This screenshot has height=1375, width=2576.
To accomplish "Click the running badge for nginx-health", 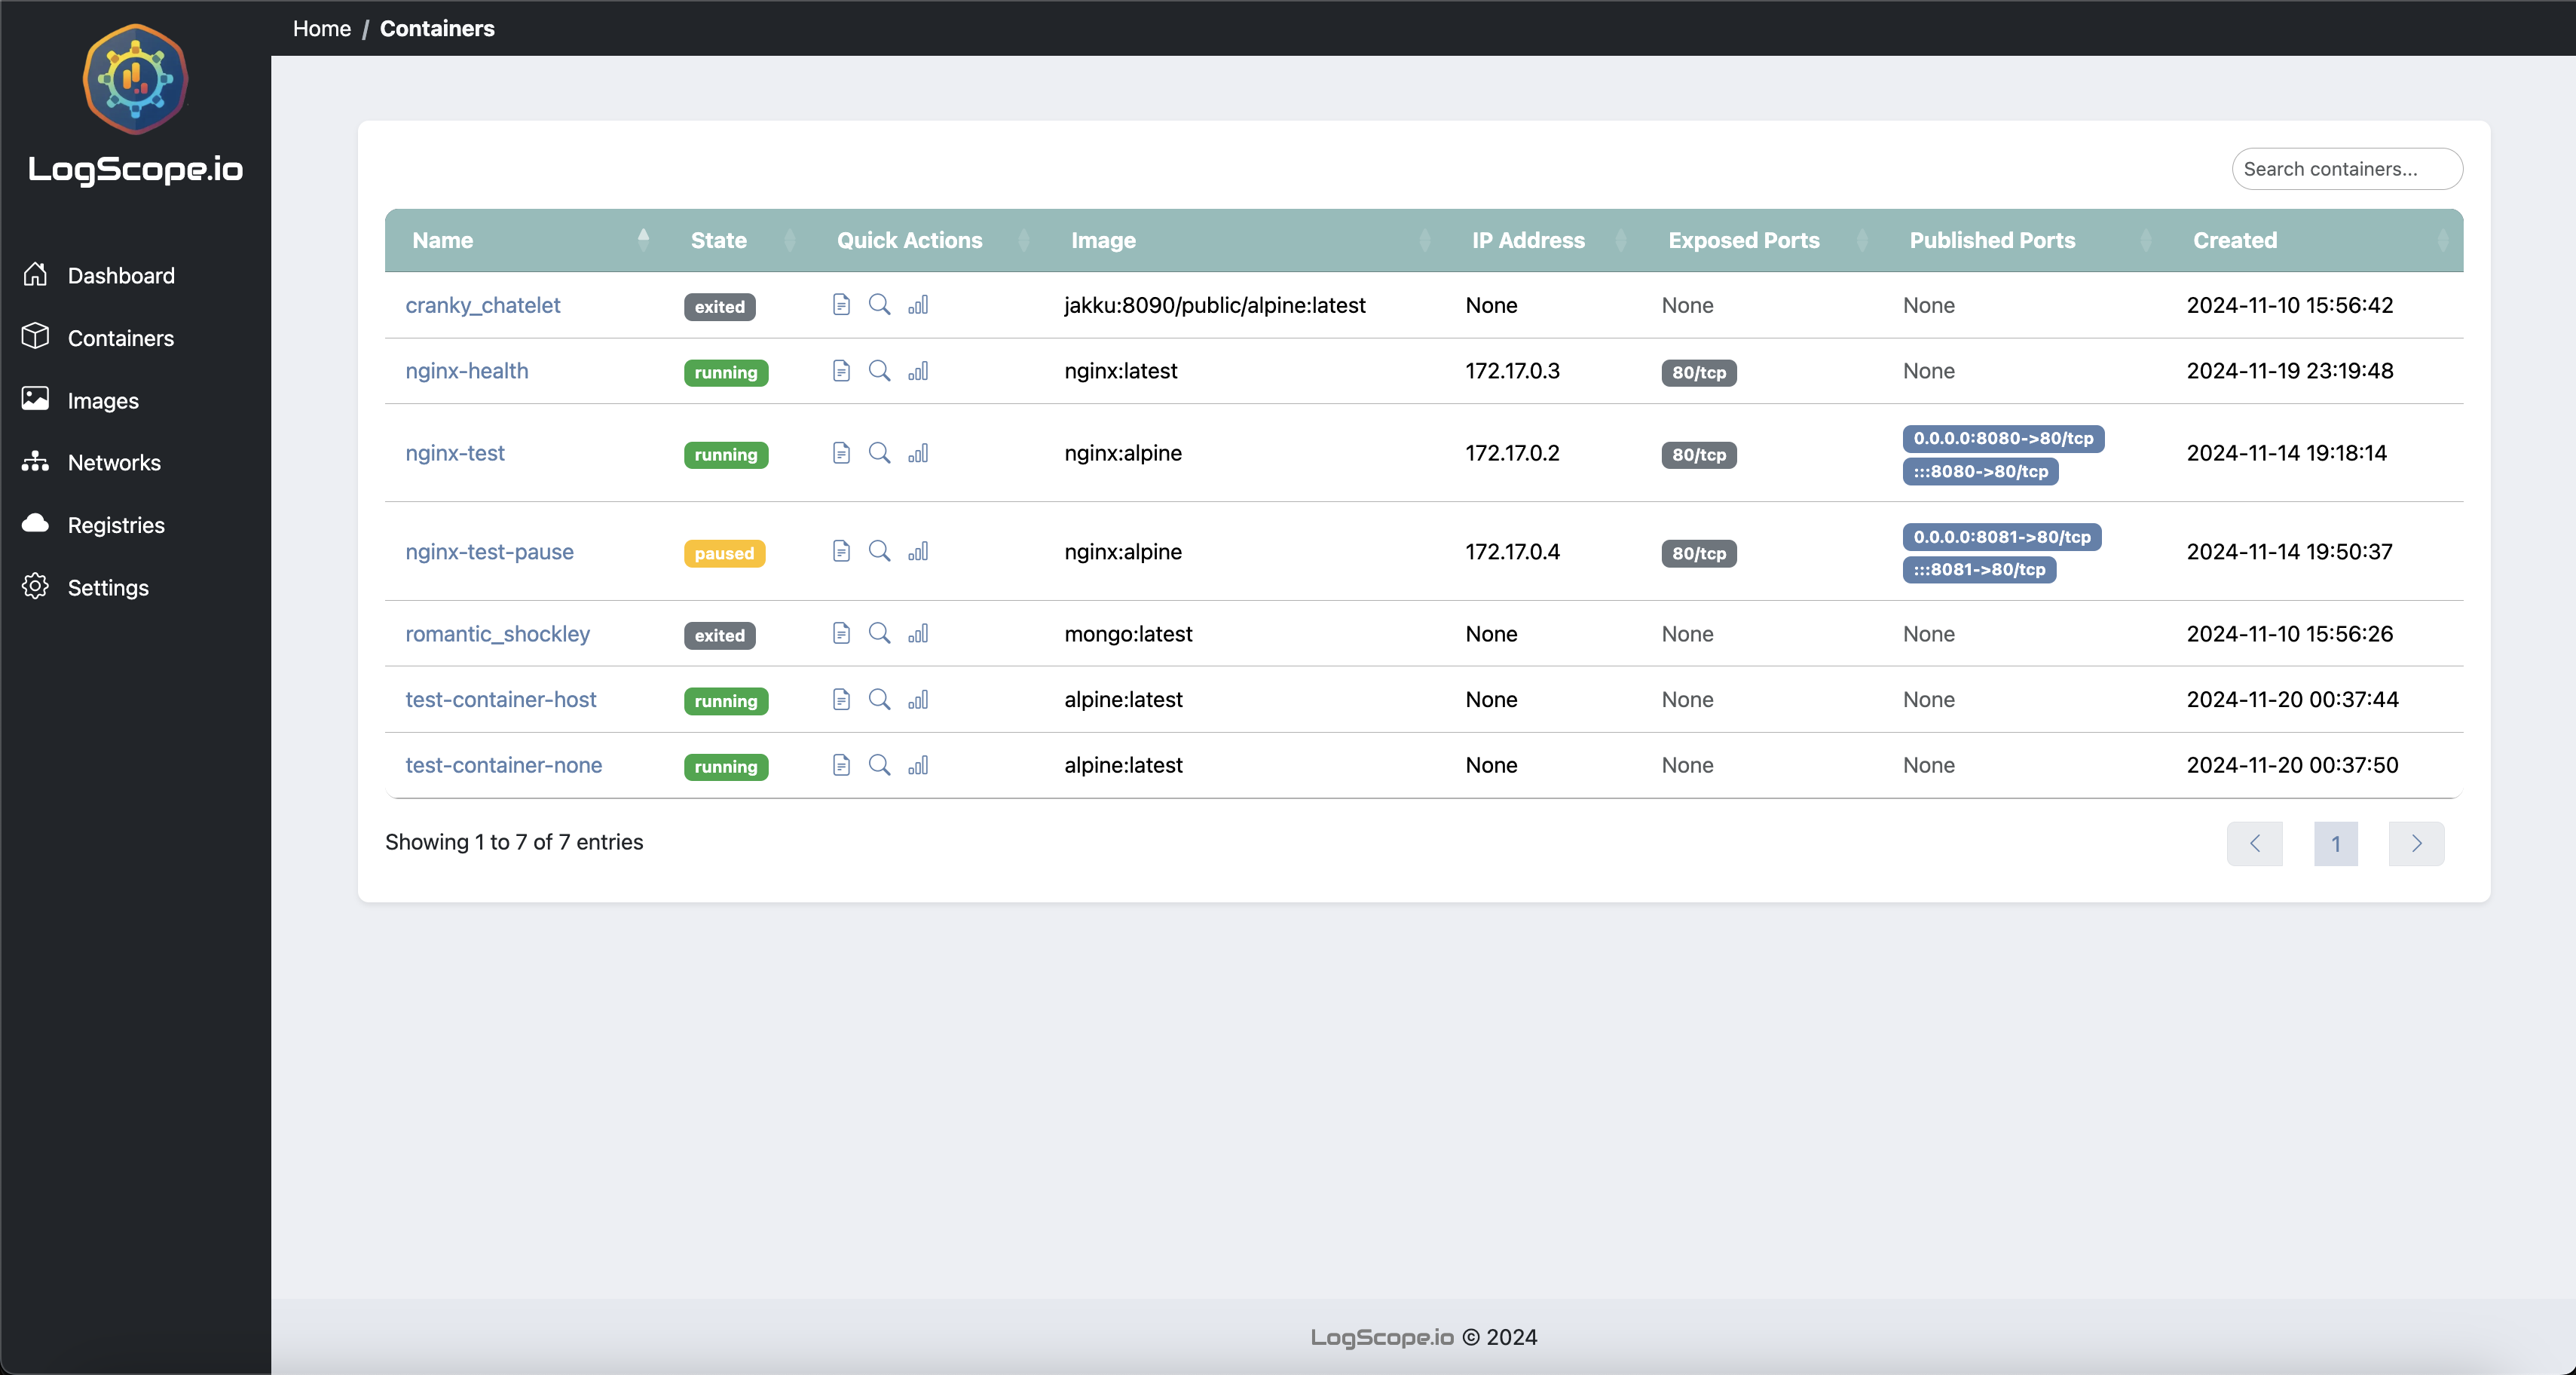I will pyautogui.click(x=726, y=372).
